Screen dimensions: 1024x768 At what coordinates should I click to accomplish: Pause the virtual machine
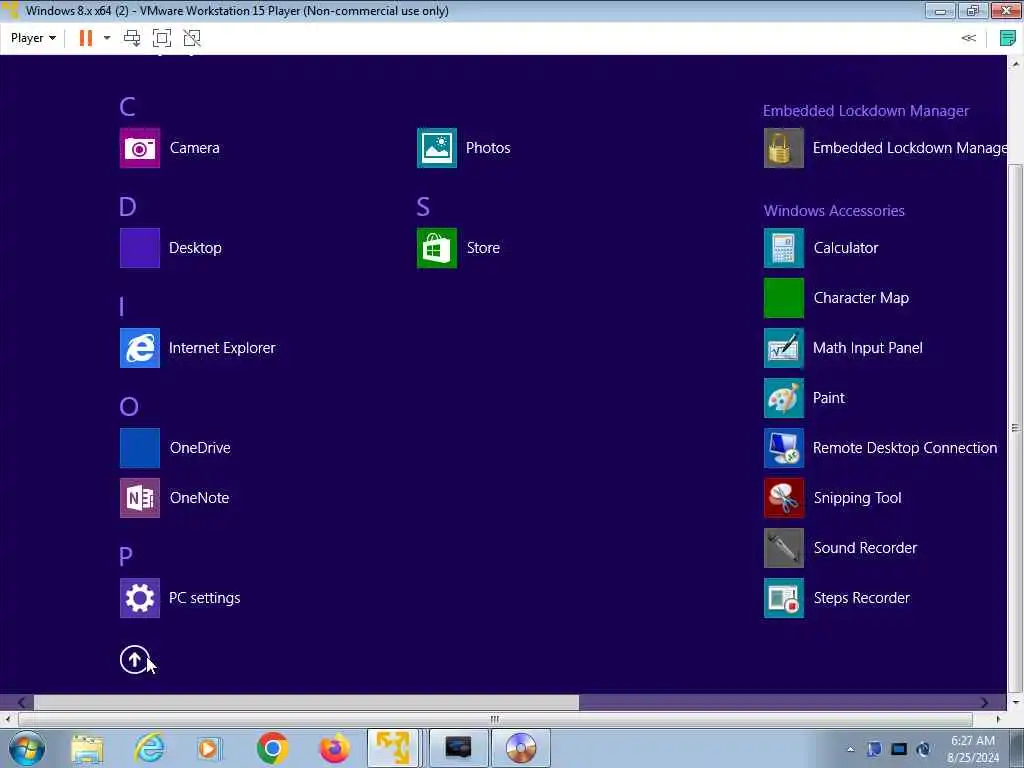click(86, 38)
